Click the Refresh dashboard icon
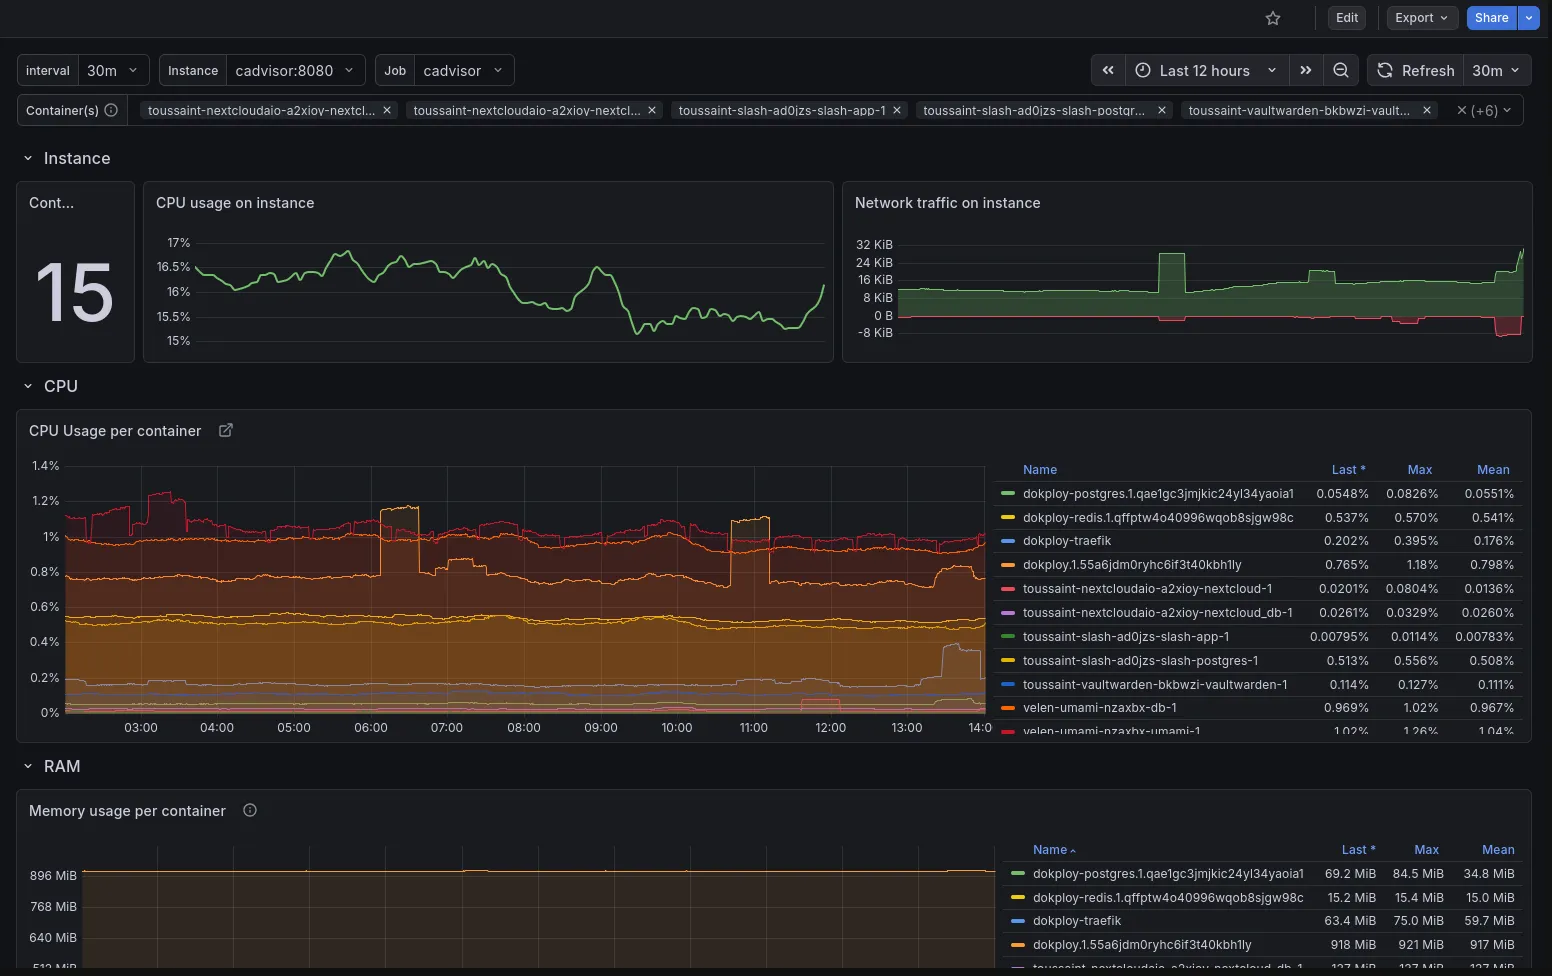Viewport: 1552px width, 976px height. pos(1384,70)
